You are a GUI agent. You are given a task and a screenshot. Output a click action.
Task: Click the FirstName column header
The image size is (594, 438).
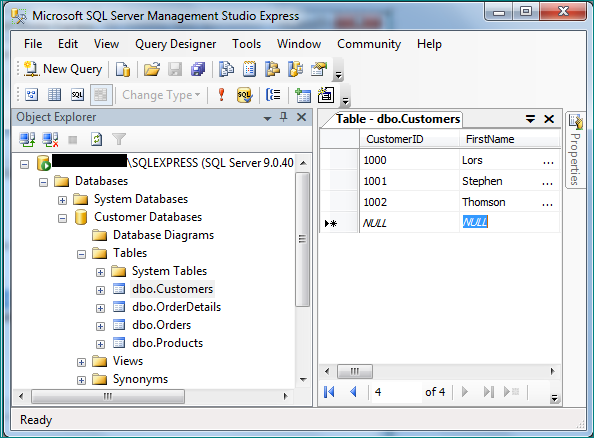pyautogui.click(x=510, y=139)
